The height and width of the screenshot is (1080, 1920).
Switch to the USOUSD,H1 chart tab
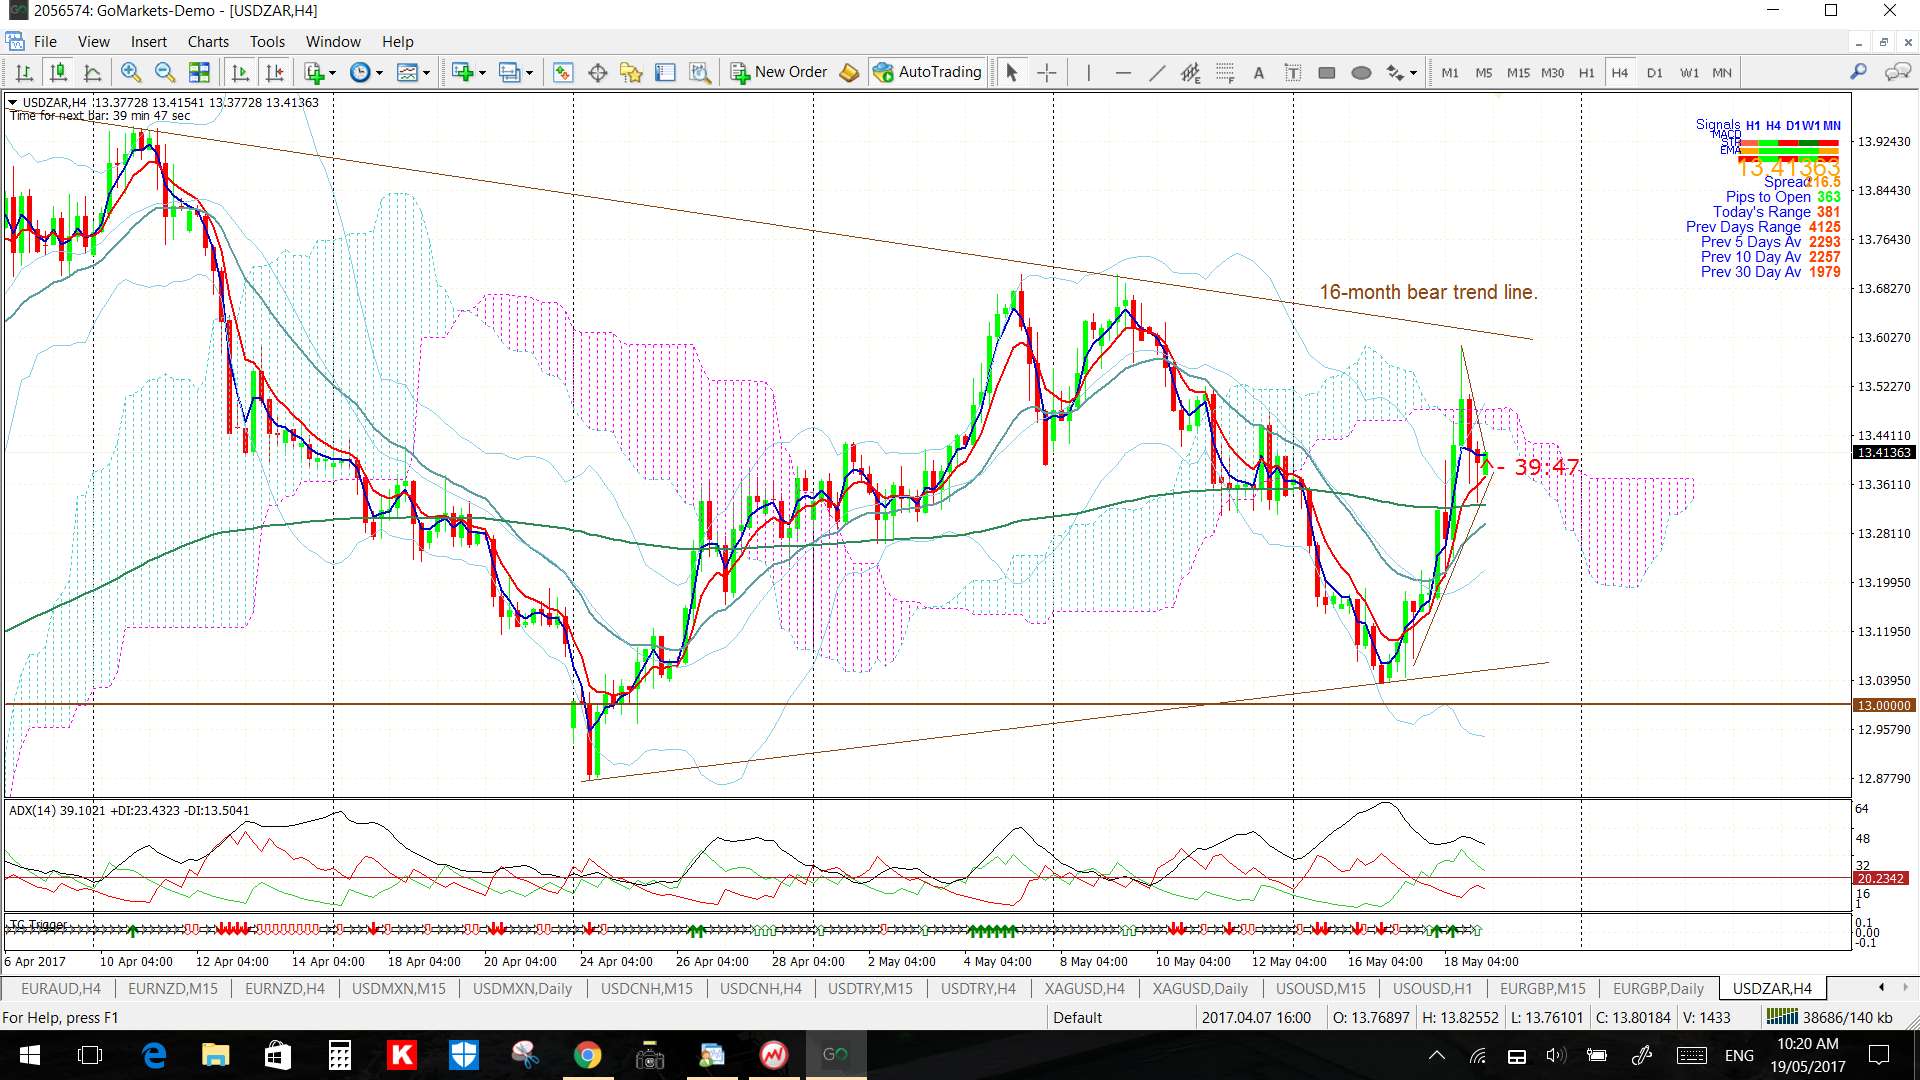[1432, 989]
